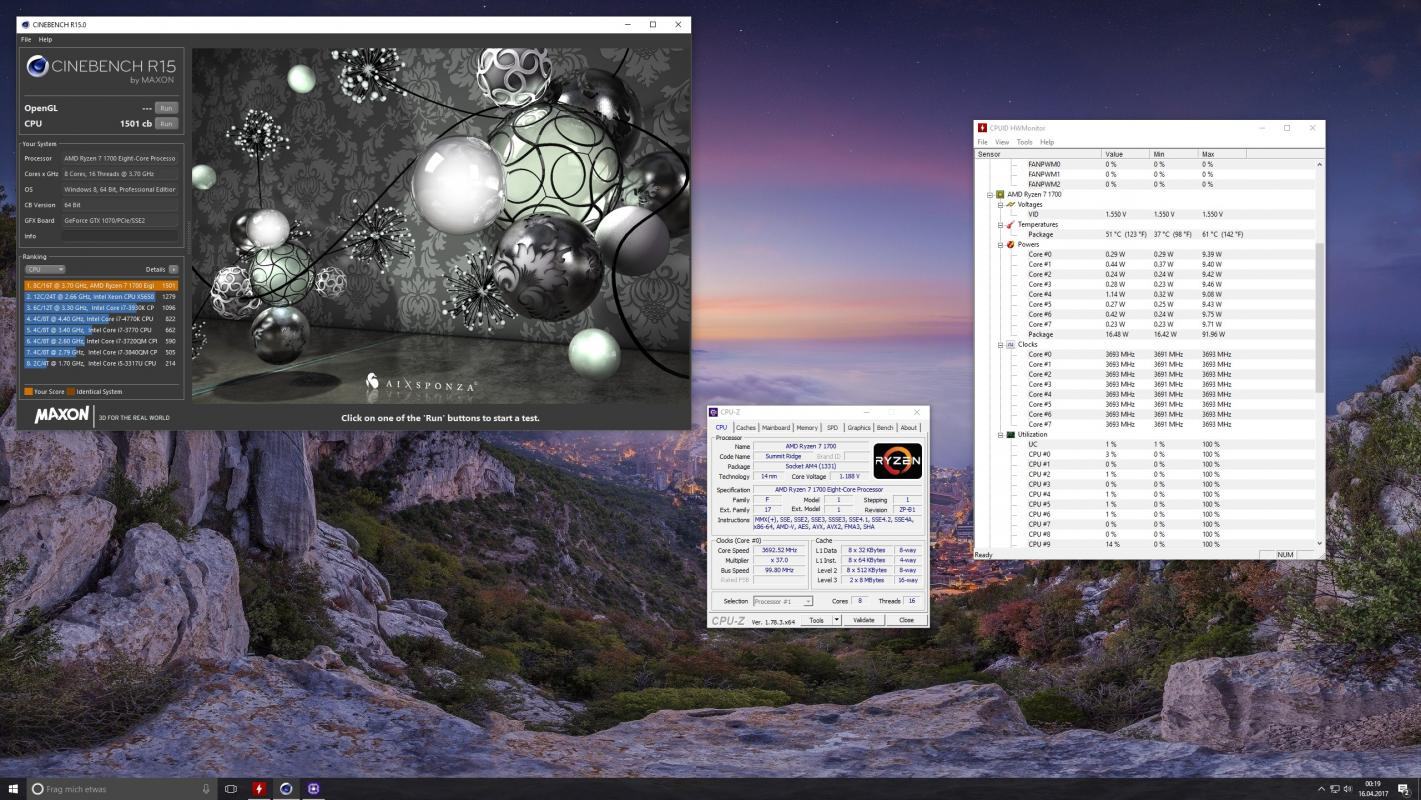
Task: Open CPU-Z from the taskbar
Action: tap(314, 789)
